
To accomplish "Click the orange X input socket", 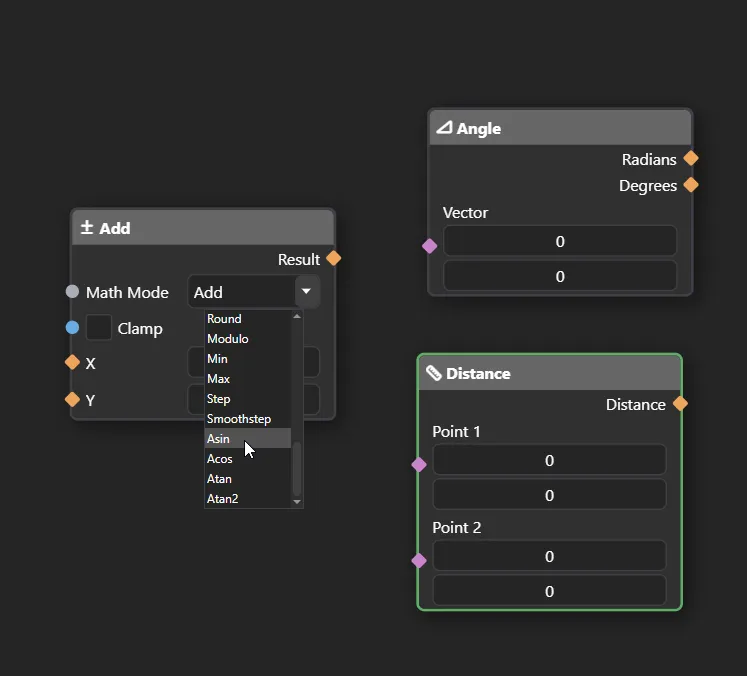I will [72, 362].
